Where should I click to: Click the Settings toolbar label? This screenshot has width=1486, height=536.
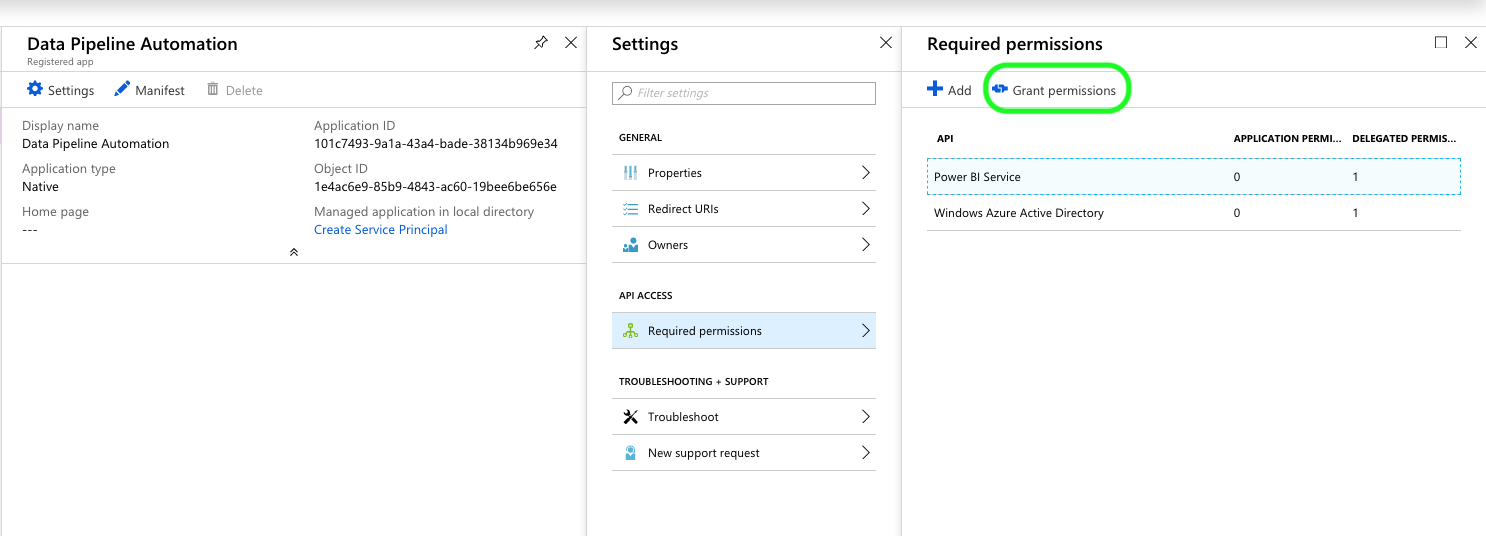(x=71, y=90)
